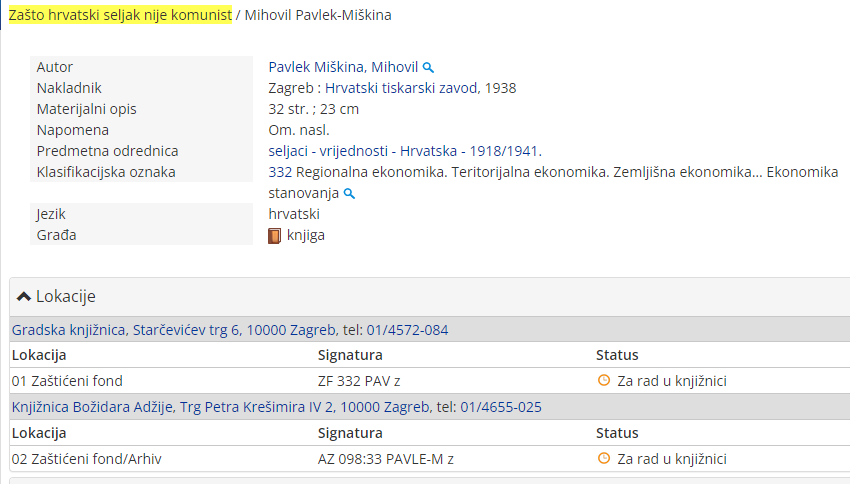This screenshot has height=484, width=850.
Task: Click signature AZ 098:33 PAVLE-M z
Action: pos(386,459)
